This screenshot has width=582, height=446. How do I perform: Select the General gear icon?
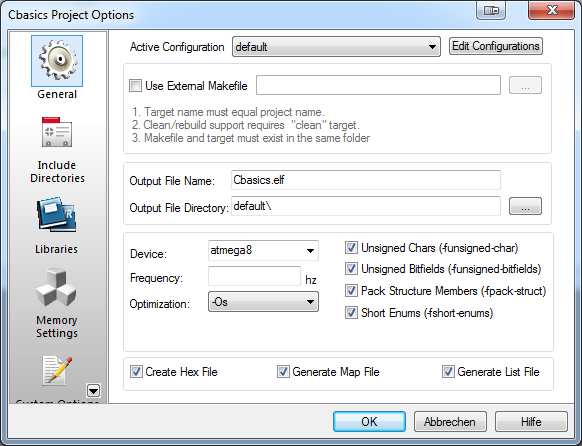point(57,61)
